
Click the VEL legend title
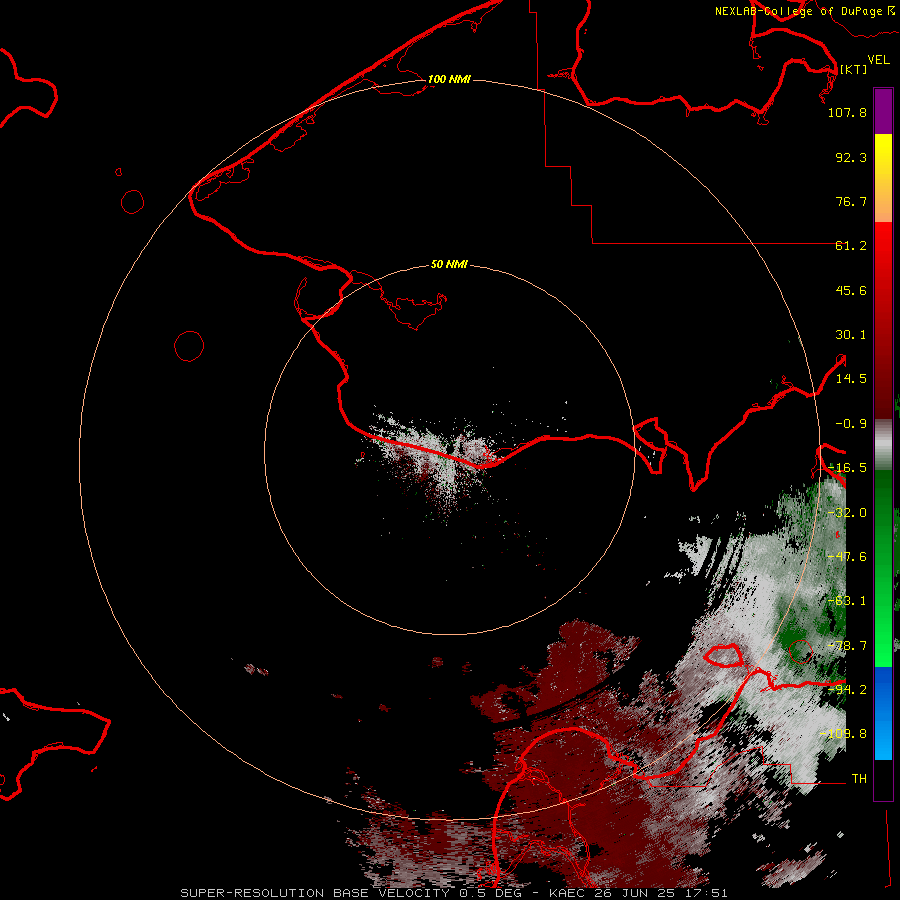tap(878, 60)
